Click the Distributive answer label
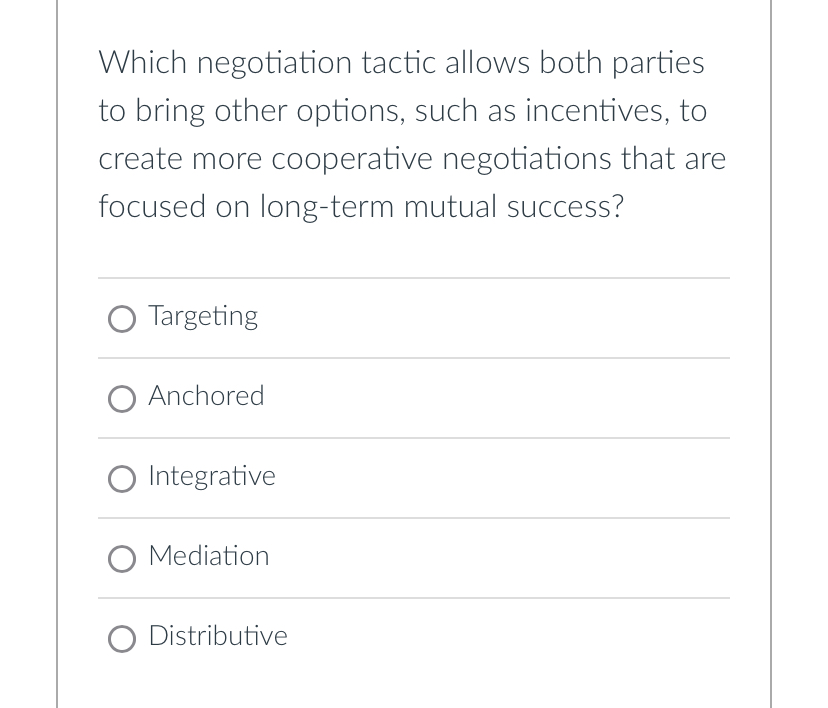 217,636
